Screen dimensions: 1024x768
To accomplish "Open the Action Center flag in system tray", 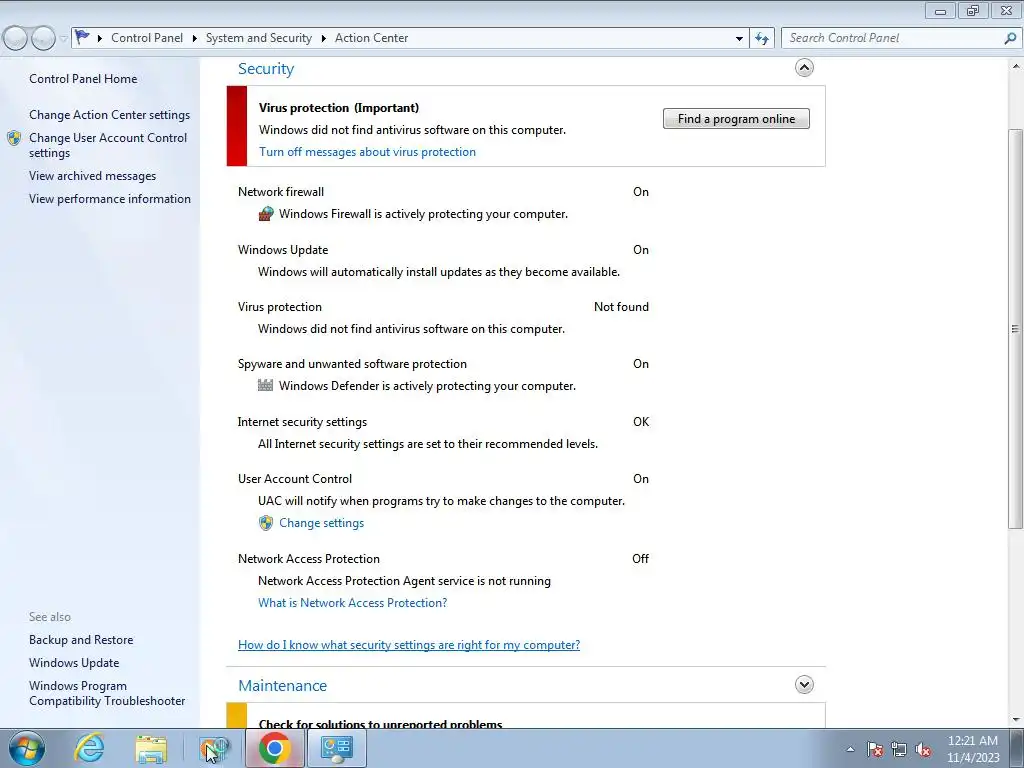I will click(x=875, y=749).
